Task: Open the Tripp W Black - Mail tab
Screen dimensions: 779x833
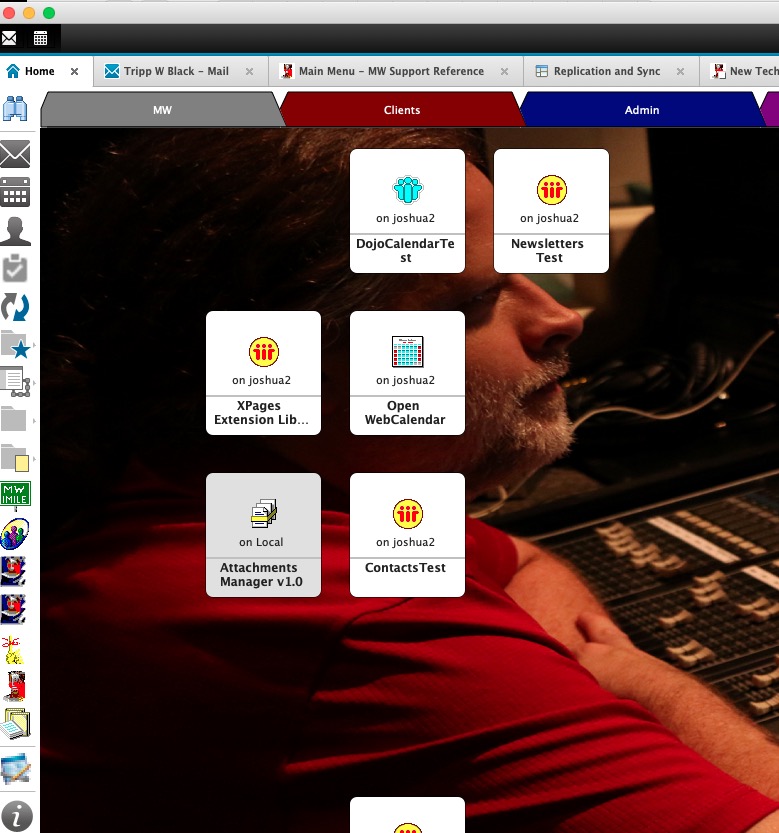Action: coord(176,72)
